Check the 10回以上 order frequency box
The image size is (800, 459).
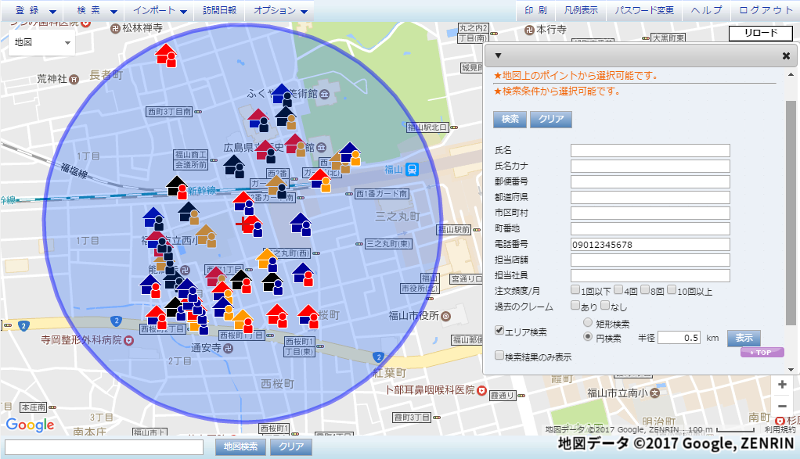point(671,290)
